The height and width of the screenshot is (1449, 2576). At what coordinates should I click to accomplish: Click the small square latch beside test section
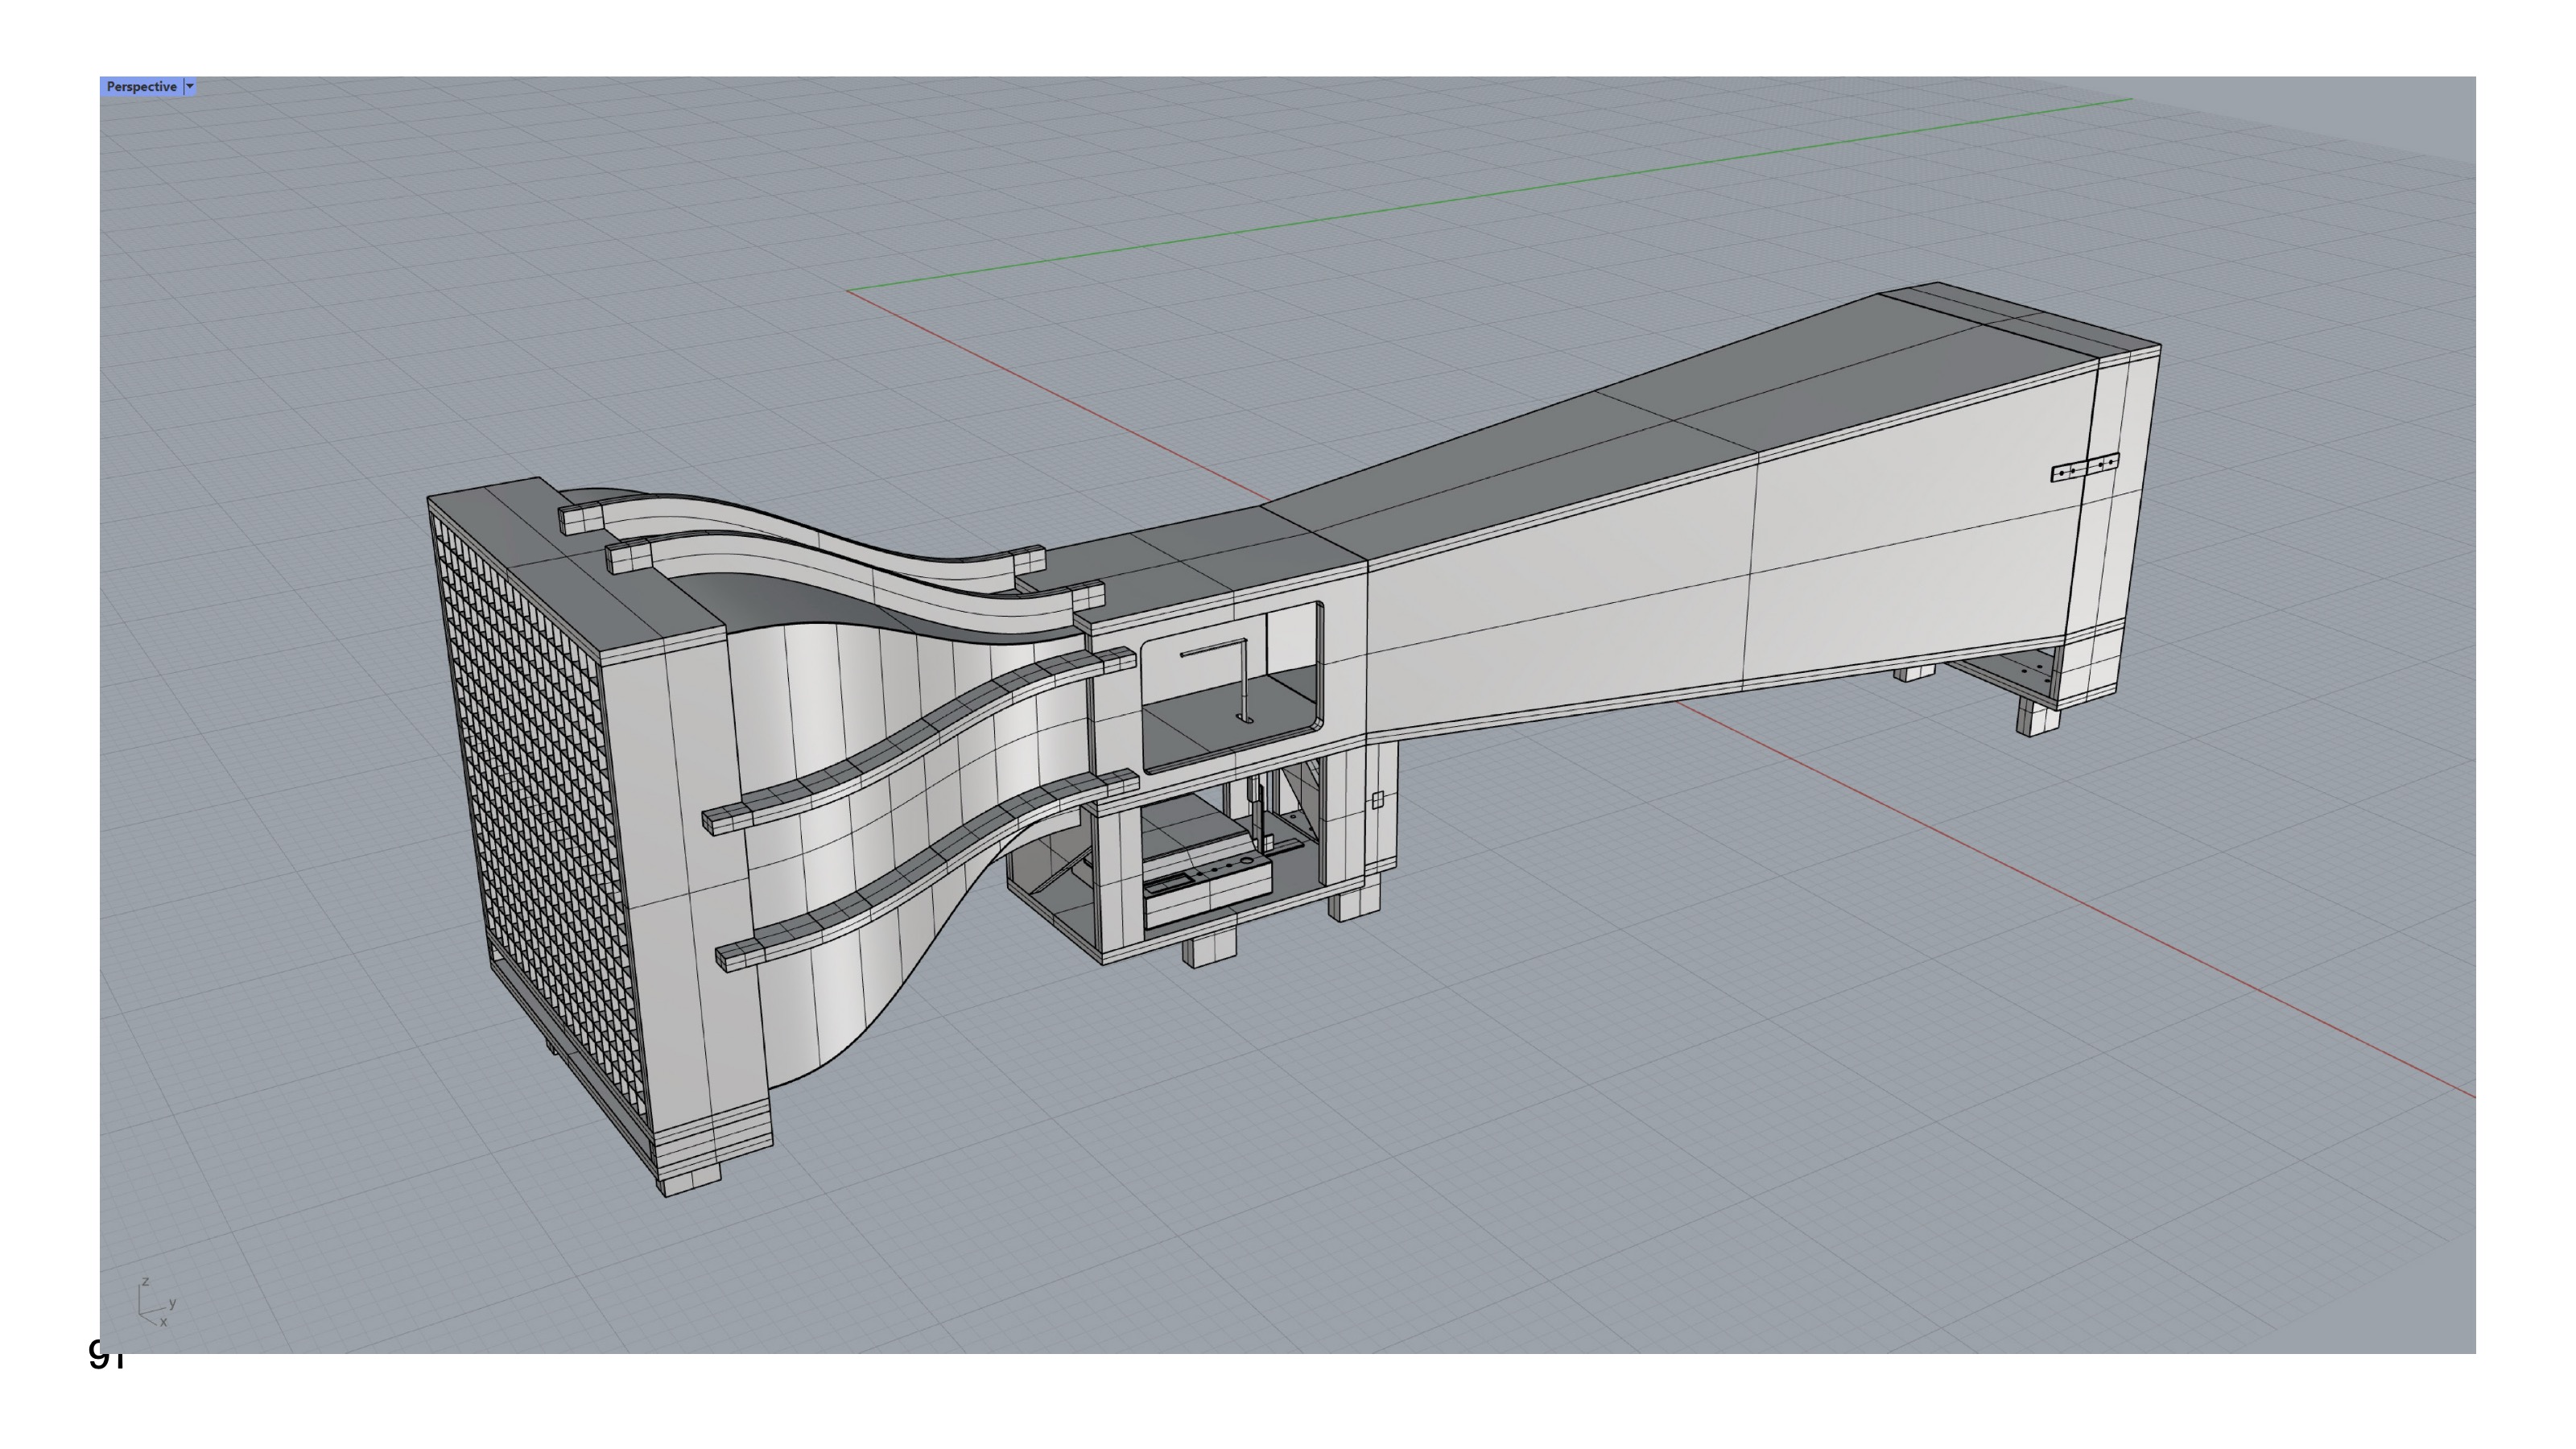tap(1377, 799)
